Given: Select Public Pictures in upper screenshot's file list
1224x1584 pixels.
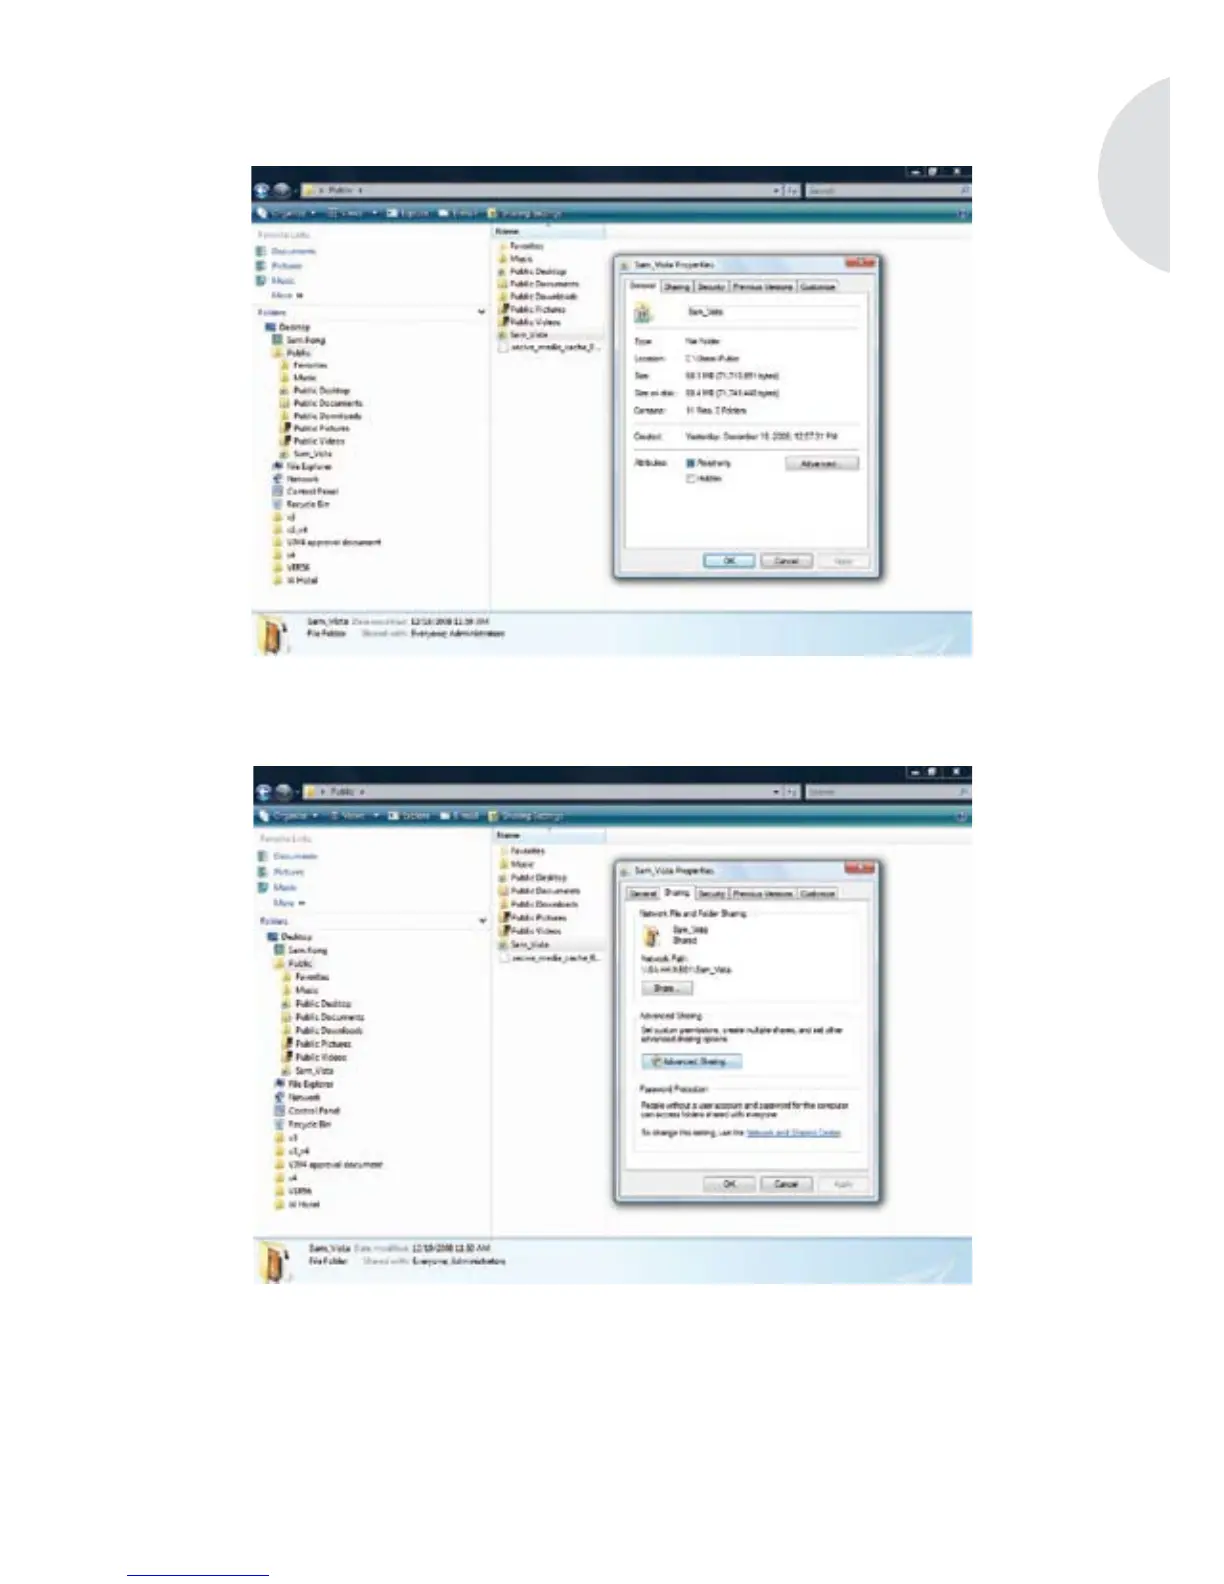Looking at the screenshot, I should click(x=537, y=309).
